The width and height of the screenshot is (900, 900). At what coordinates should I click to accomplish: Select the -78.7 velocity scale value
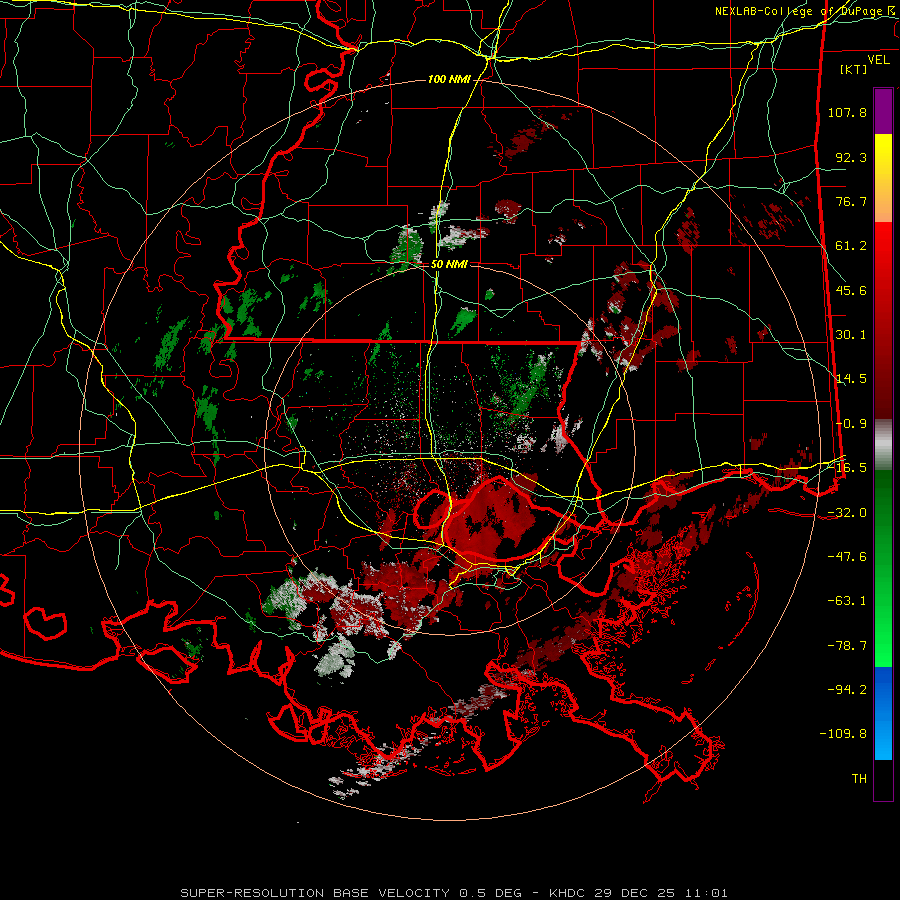(847, 646)
